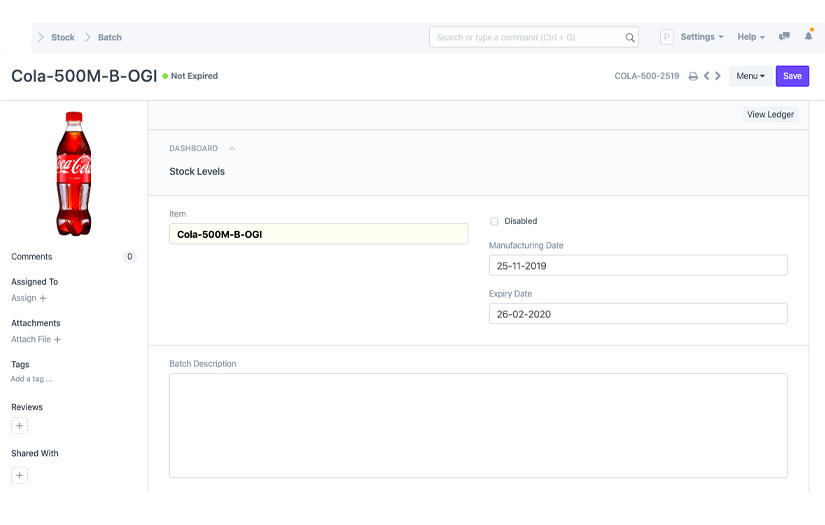Click the Comments count badge
This screenshot has height=525, width=825.
click(x=129, y=257)
